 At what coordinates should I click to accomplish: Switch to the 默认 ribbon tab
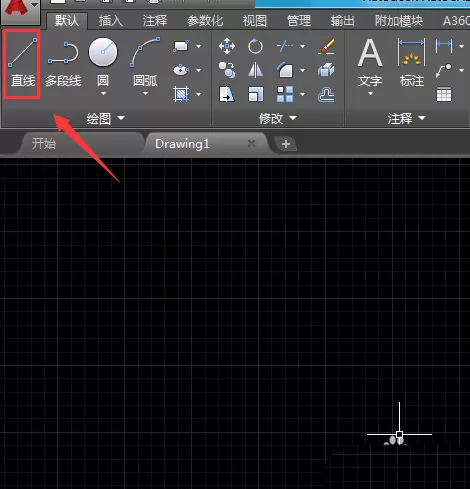(x=67, y=21)
